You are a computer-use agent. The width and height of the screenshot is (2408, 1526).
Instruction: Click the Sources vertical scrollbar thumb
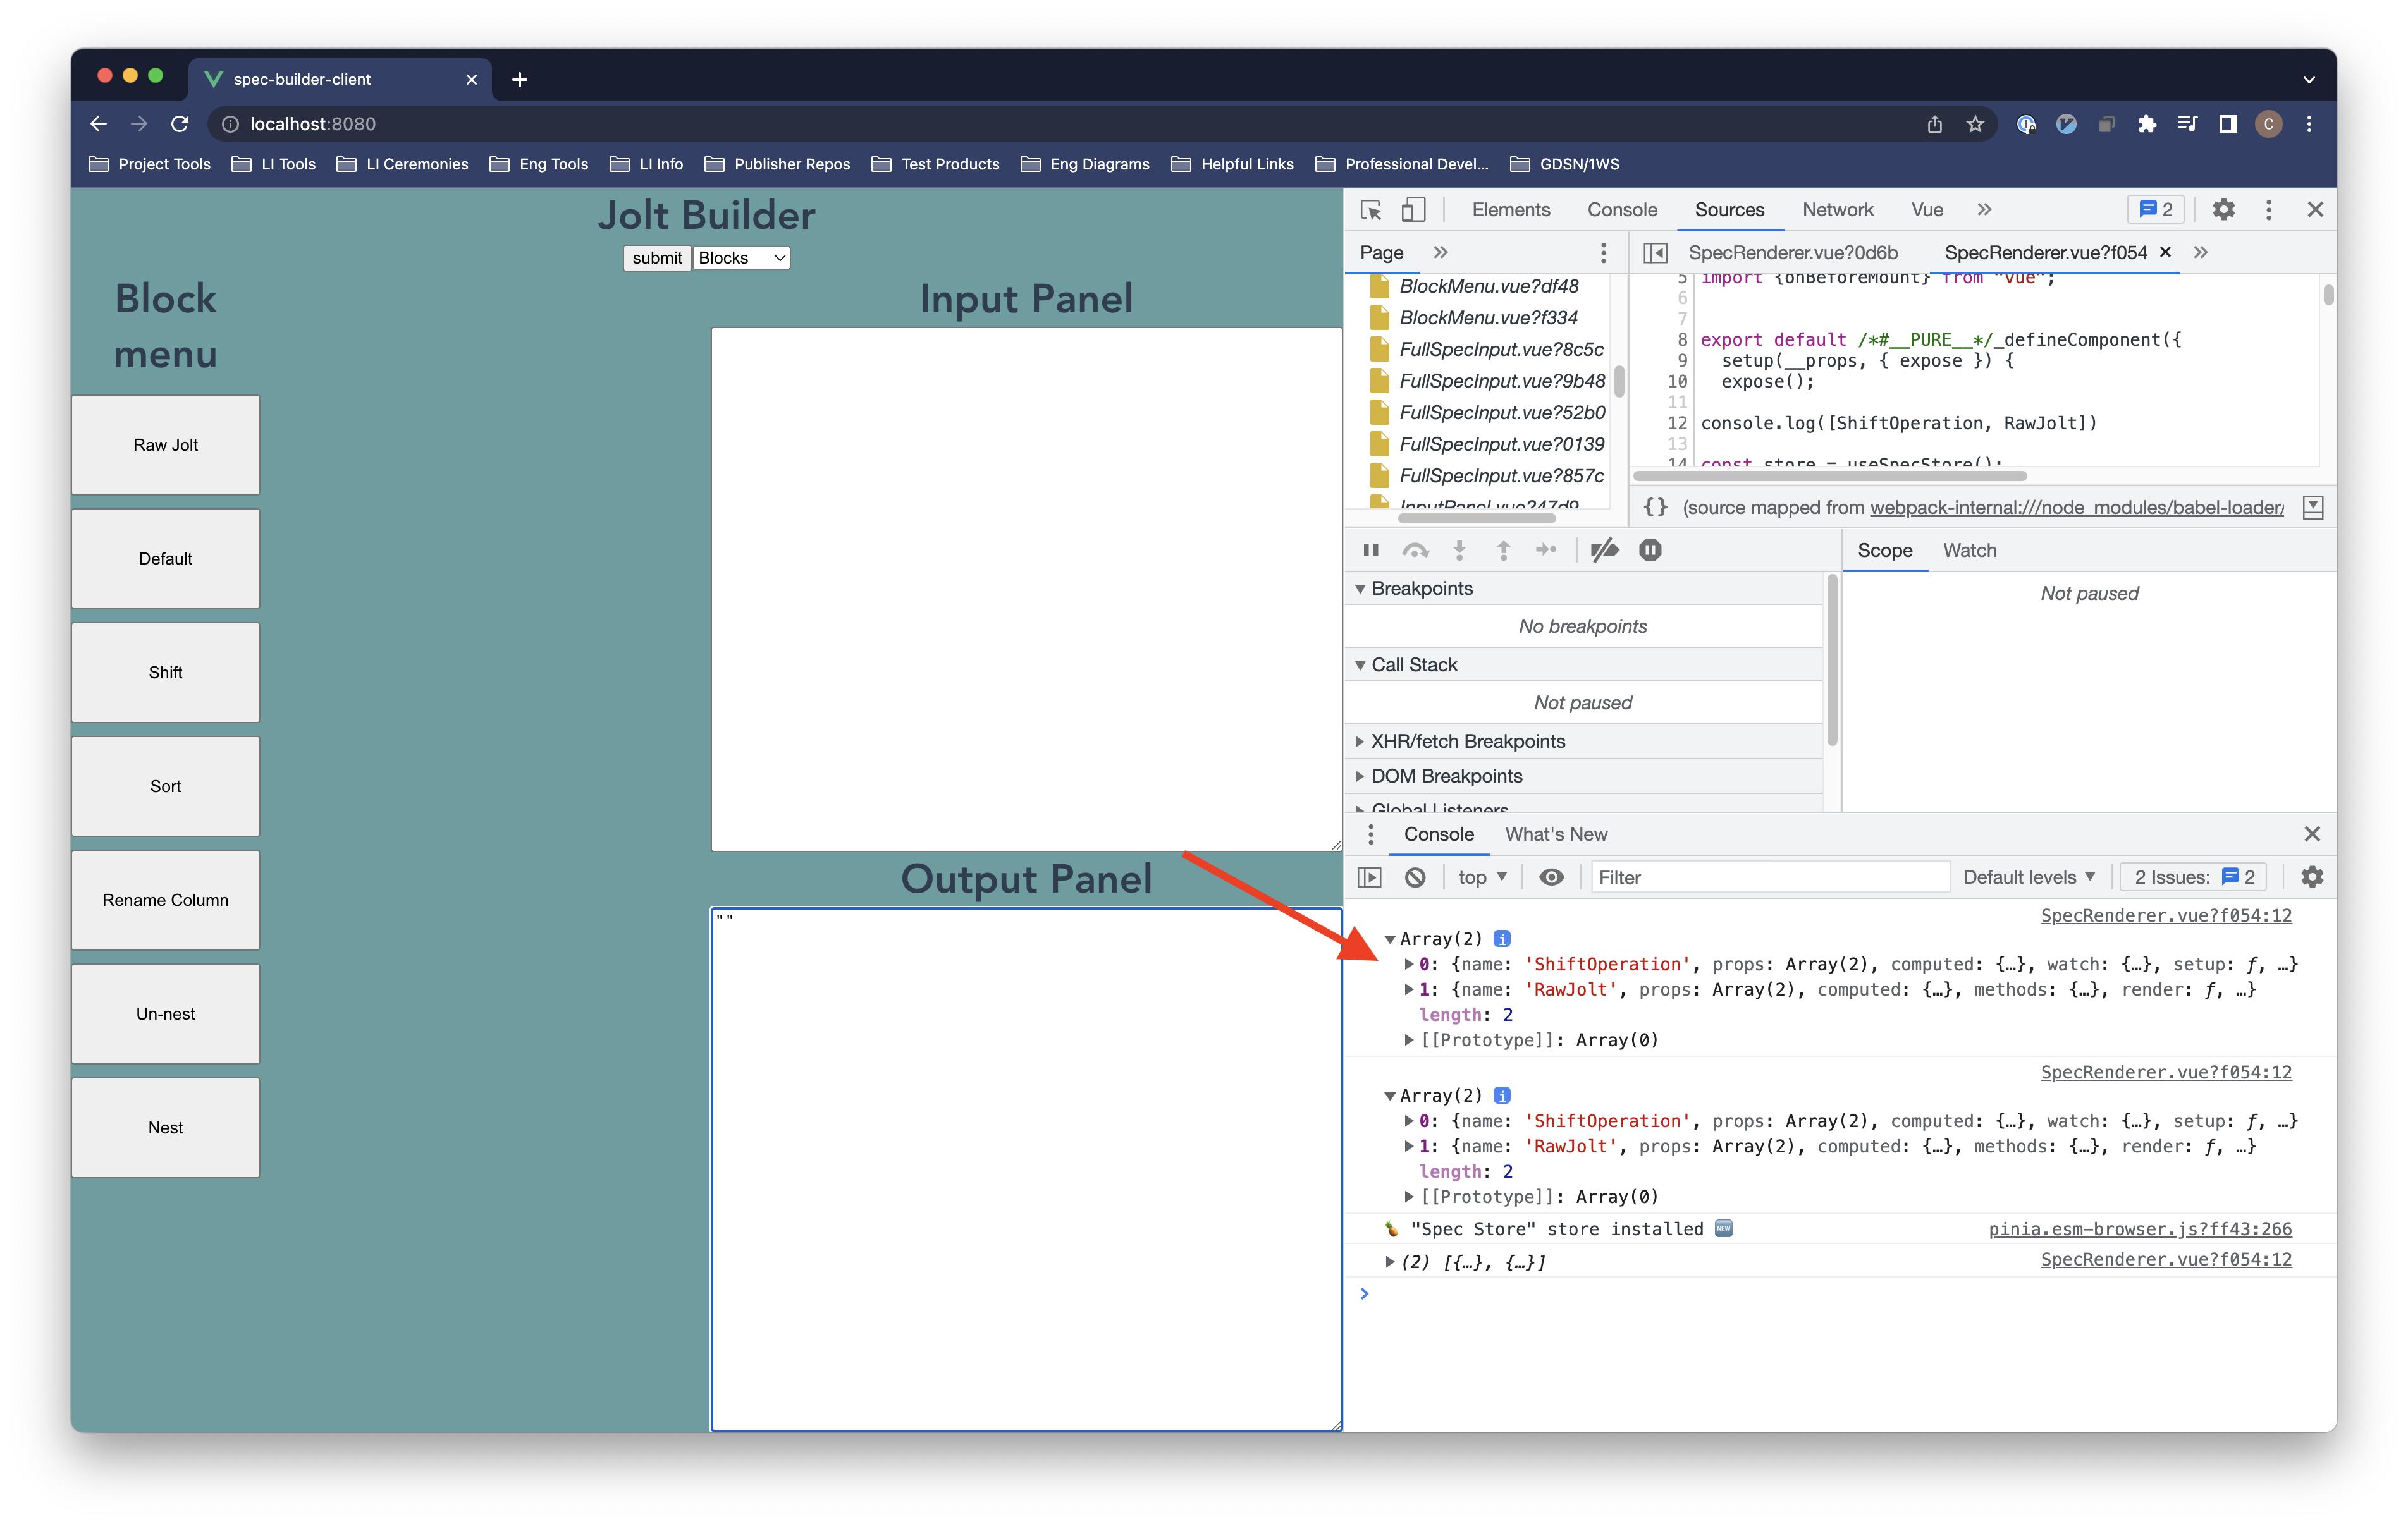coord(2328,295)
